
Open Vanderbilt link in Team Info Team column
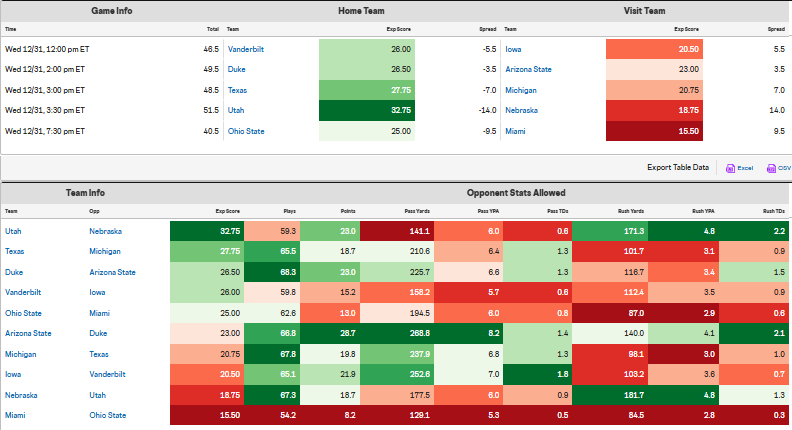(x=23, y=292)
